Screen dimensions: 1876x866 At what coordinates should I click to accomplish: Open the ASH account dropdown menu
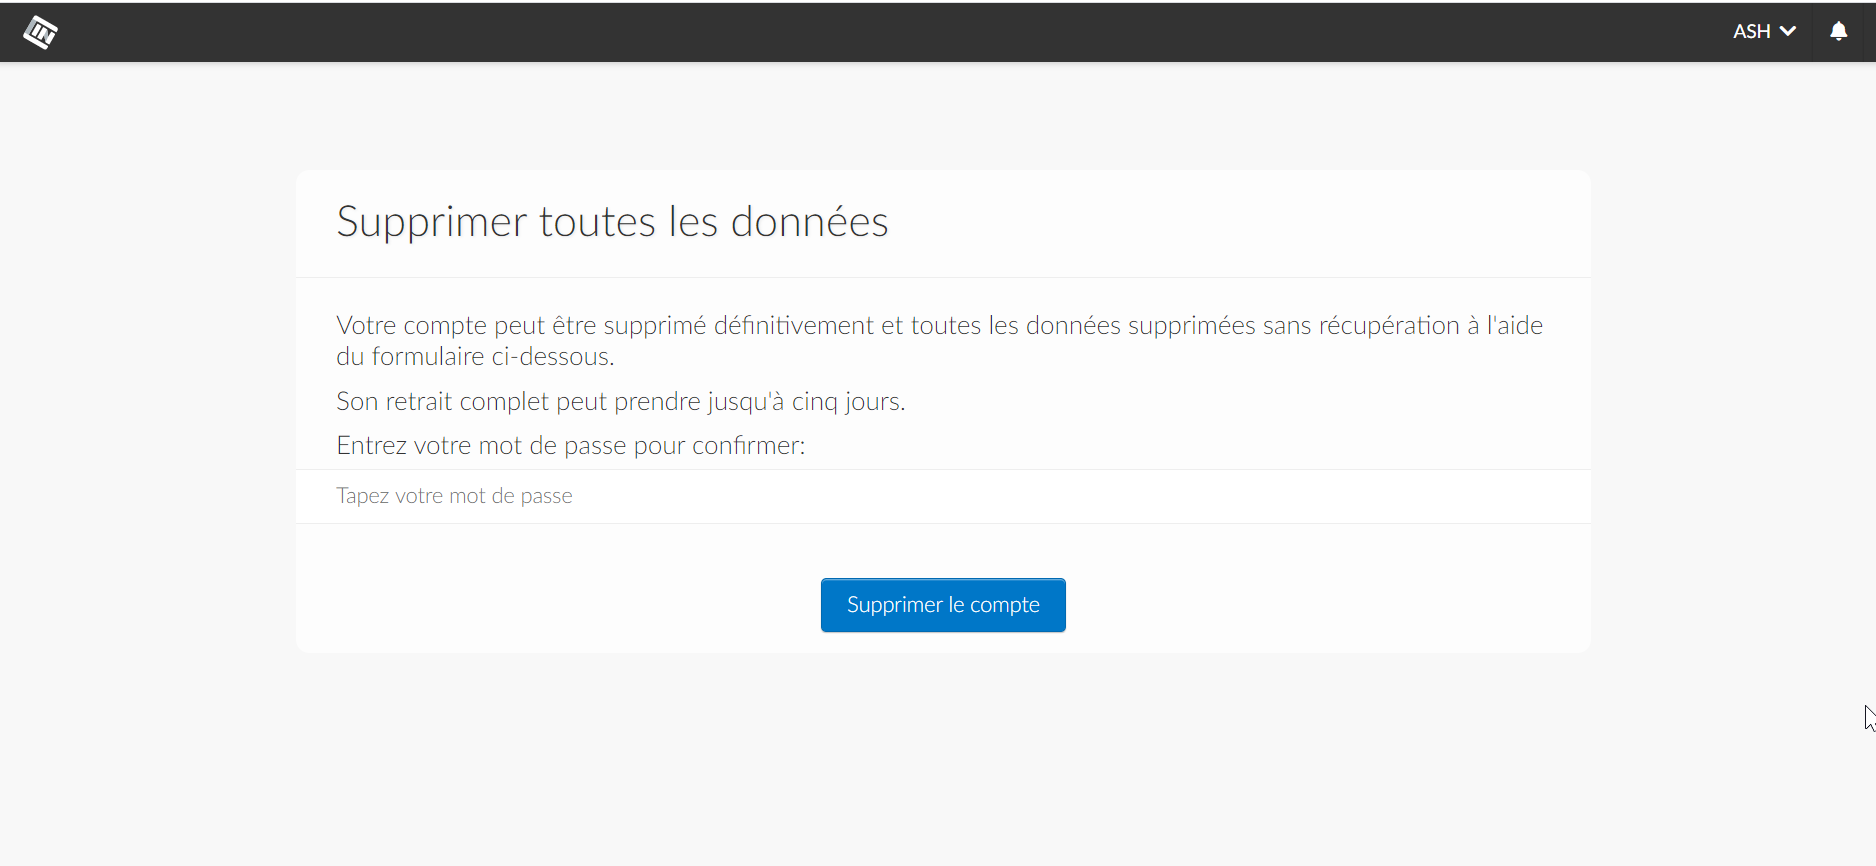[x=1764, y=32]
